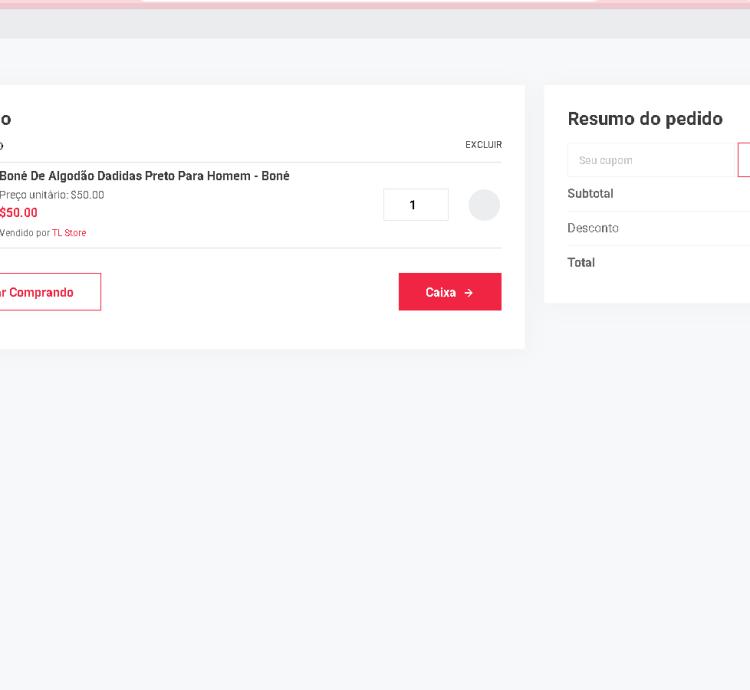Click the Vendido por label text
This screenshot has width=750, height=690.
(x=24, y=233)
